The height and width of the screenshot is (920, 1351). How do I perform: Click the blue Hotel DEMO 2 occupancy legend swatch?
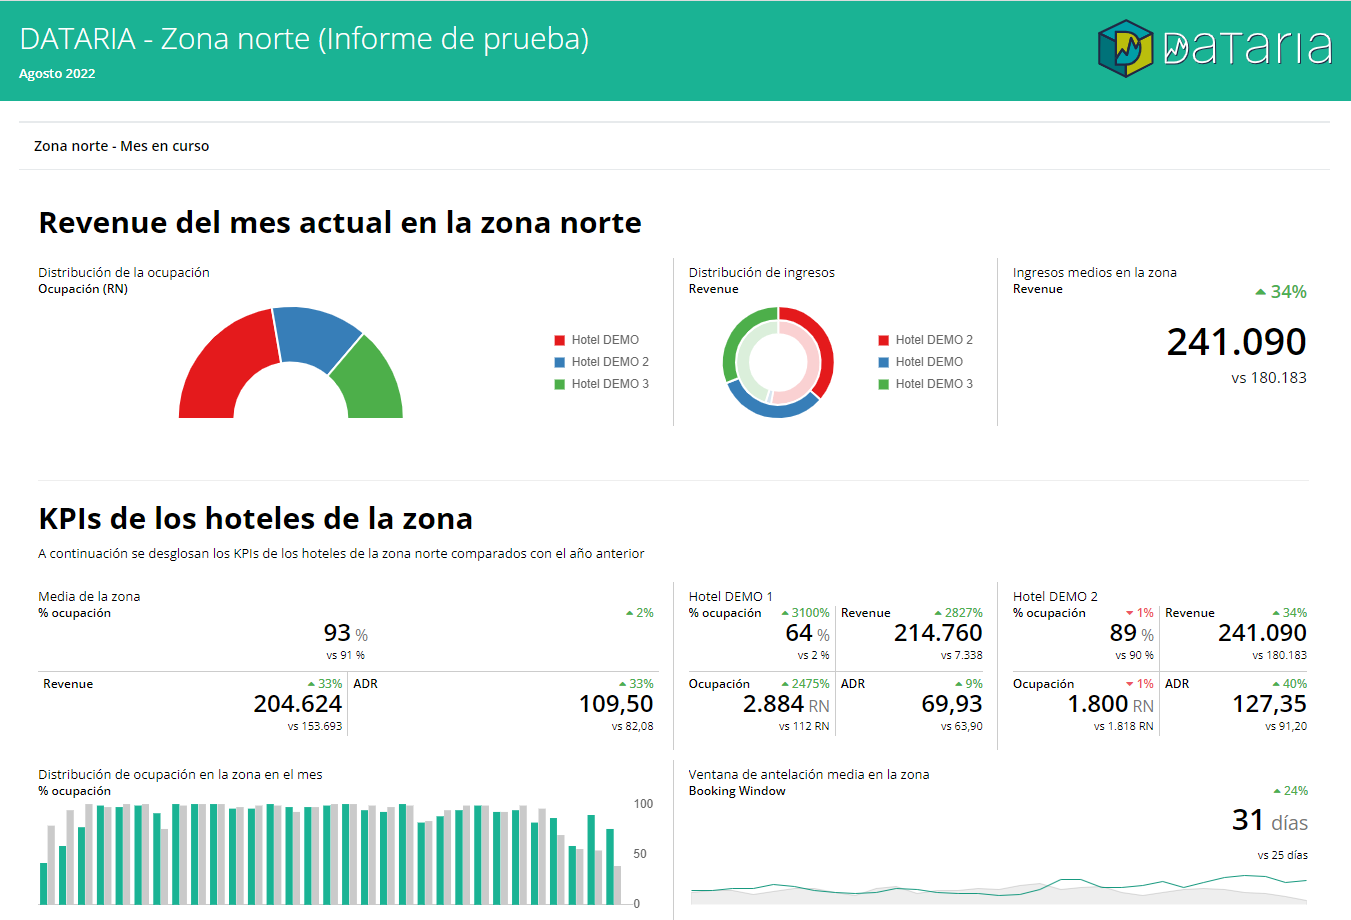point(560,362)
